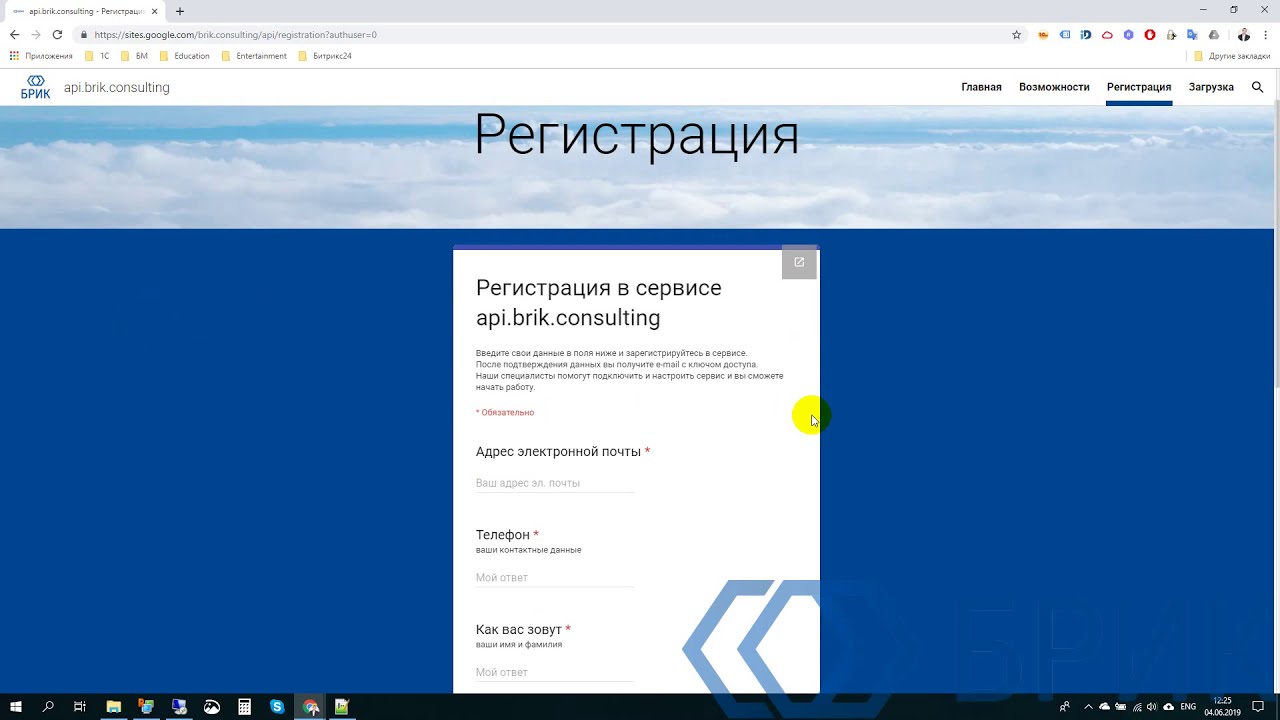
Task: Open the Education bookmarks folder
Action: pos(184,56)
